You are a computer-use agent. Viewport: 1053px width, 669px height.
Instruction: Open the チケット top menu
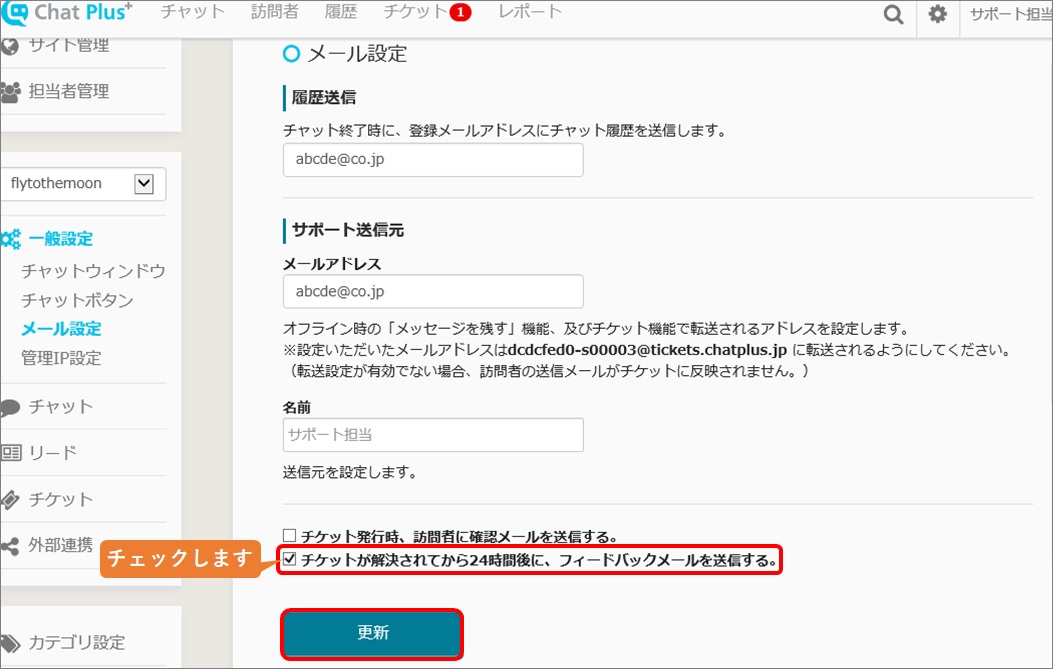pyautogui.click(x=415, y=11)
